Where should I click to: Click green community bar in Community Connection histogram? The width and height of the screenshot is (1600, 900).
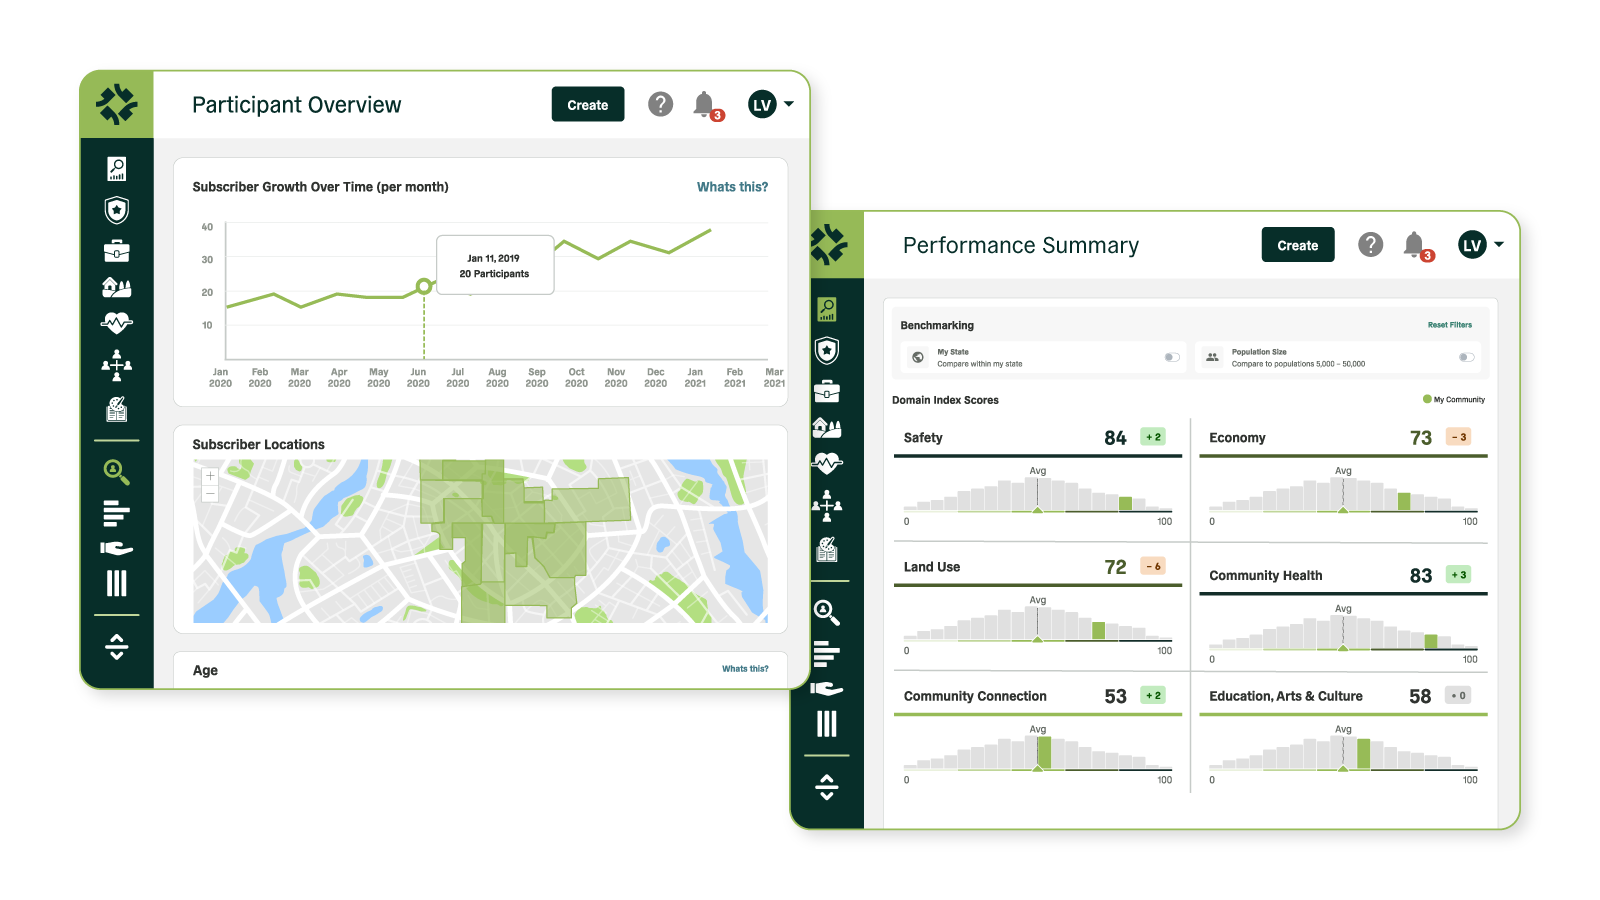(1044, 753)
